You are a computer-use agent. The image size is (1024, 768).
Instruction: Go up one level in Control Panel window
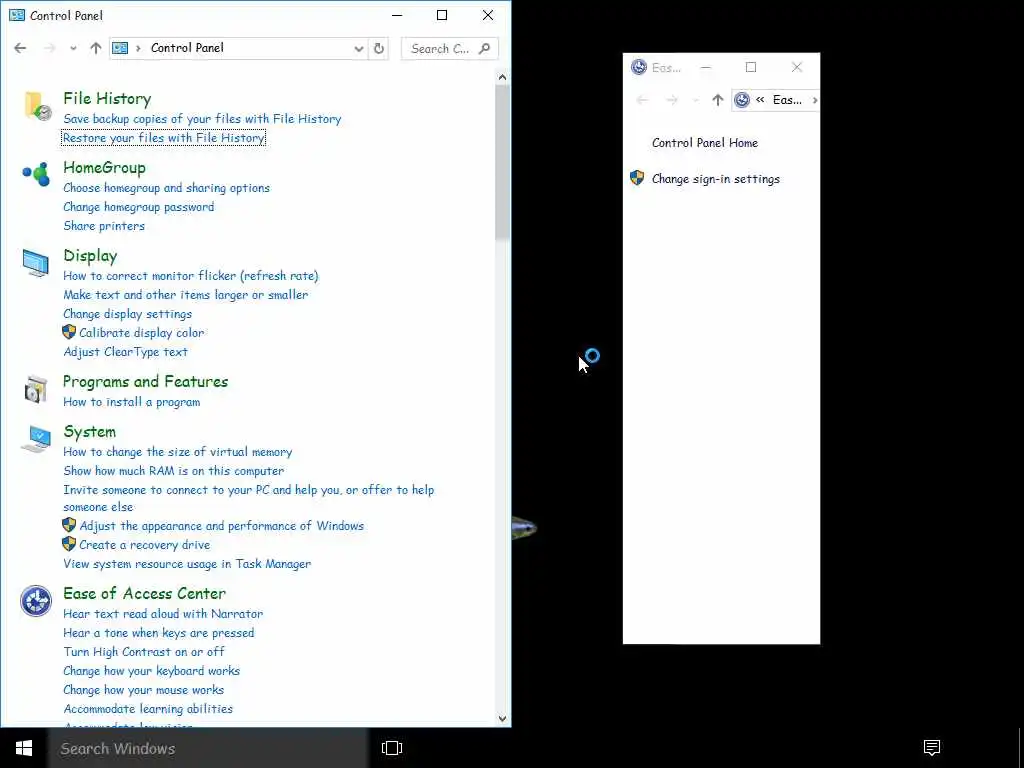[x=96, y=48]
